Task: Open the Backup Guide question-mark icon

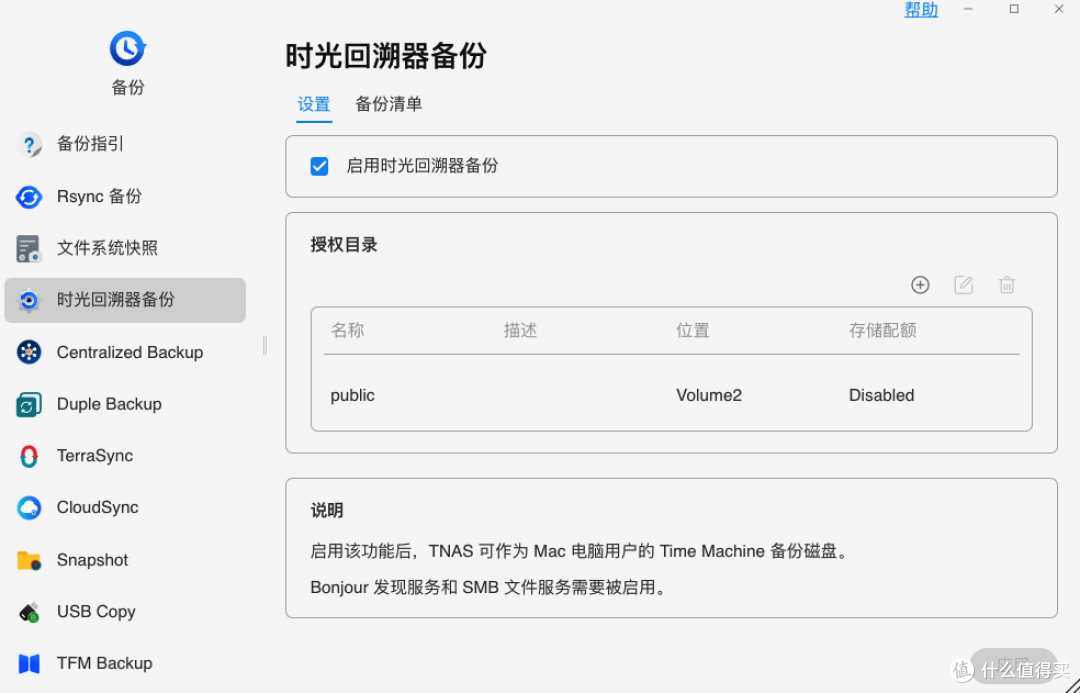Action: pyautogui.click(x=29, y=145)
